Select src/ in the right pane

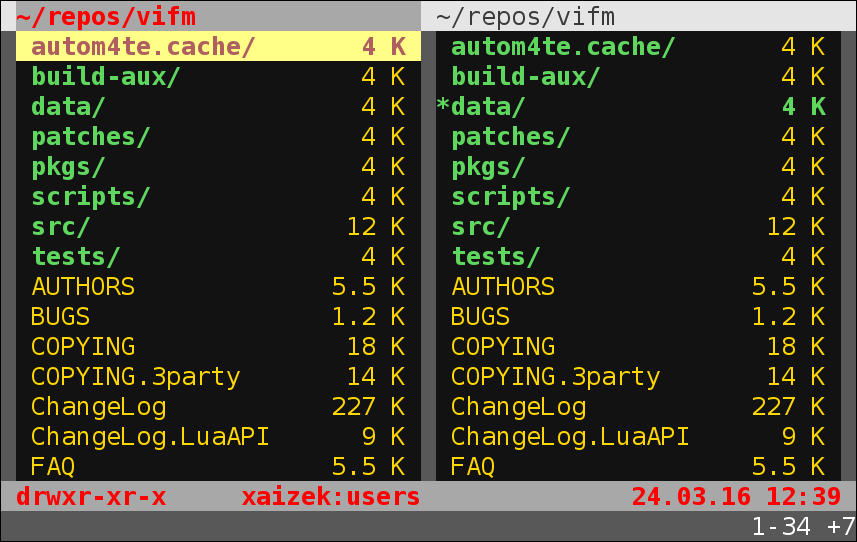[x=638, y=226]
